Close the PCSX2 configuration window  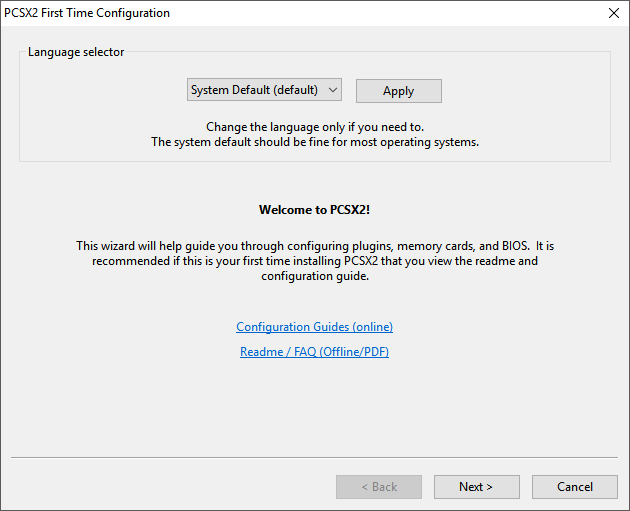[613, 13]
